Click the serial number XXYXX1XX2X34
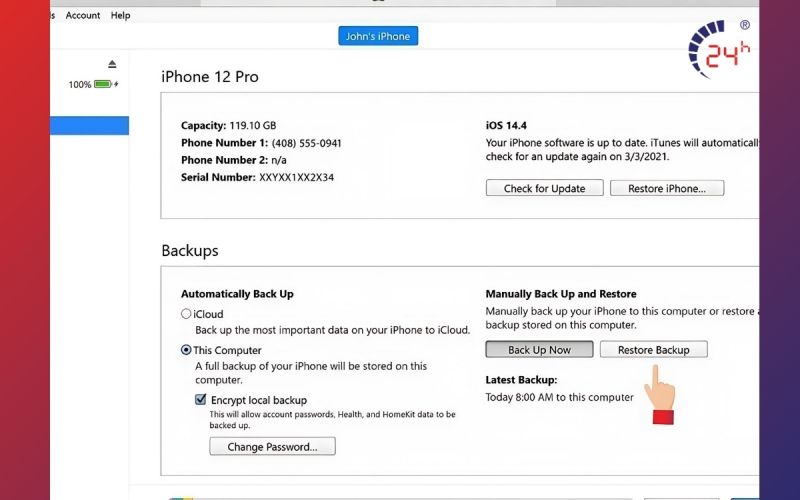This screenshot has width=800, height=500. click(x=296, y=178)
